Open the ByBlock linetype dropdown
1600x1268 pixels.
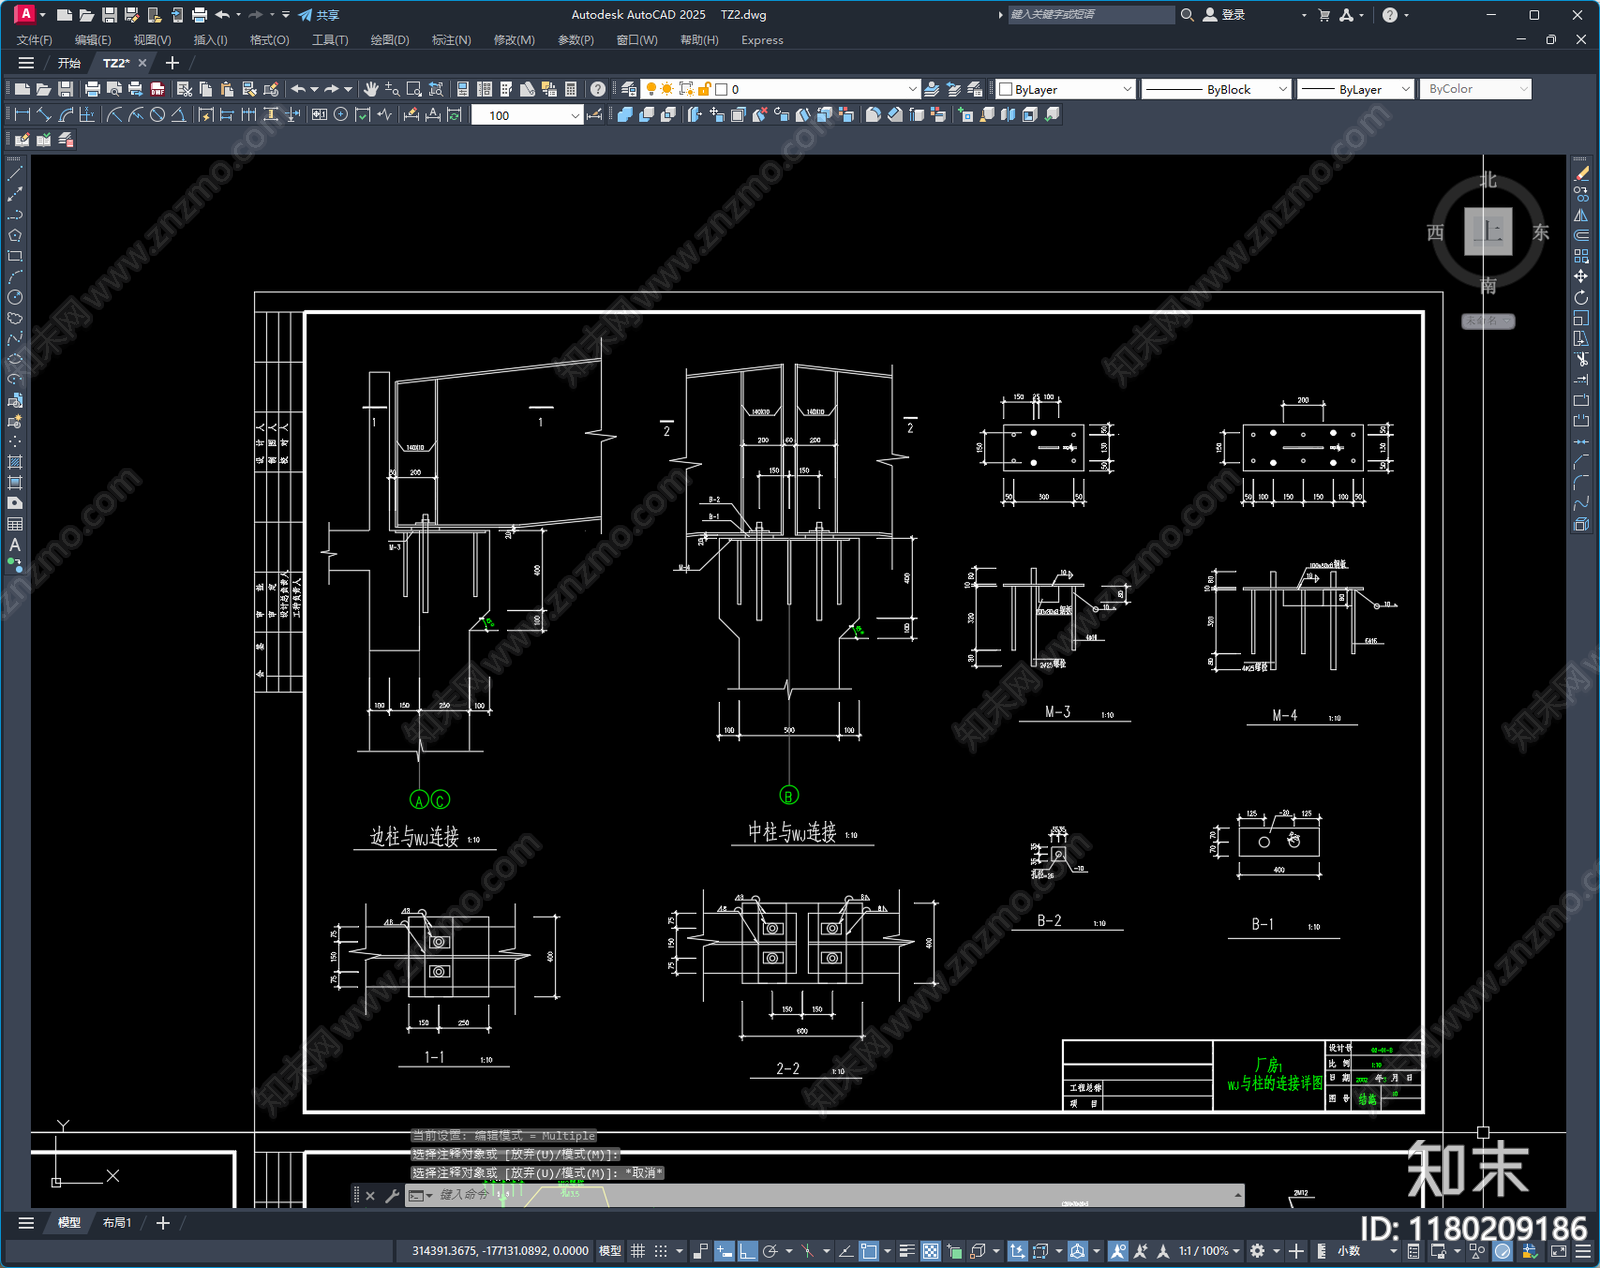(x=1216, y=89)
